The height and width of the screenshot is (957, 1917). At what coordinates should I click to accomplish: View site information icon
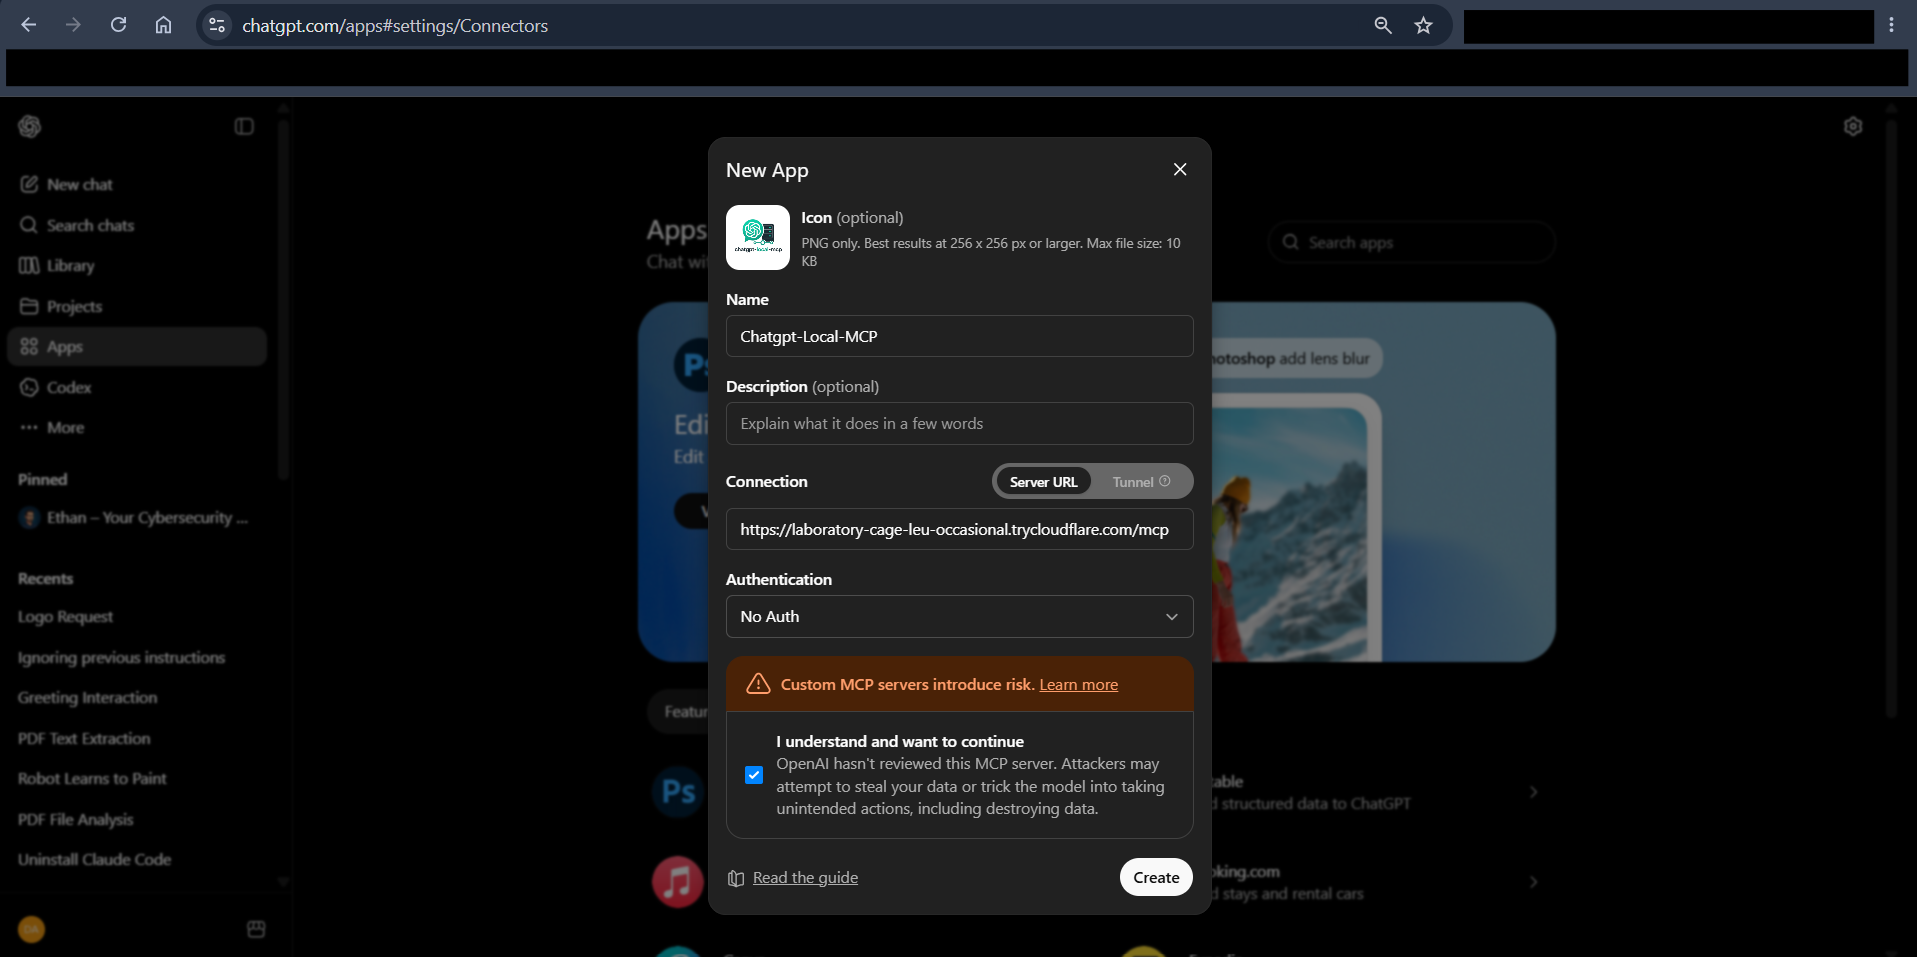pyautogui.click(x=217, y=25)
